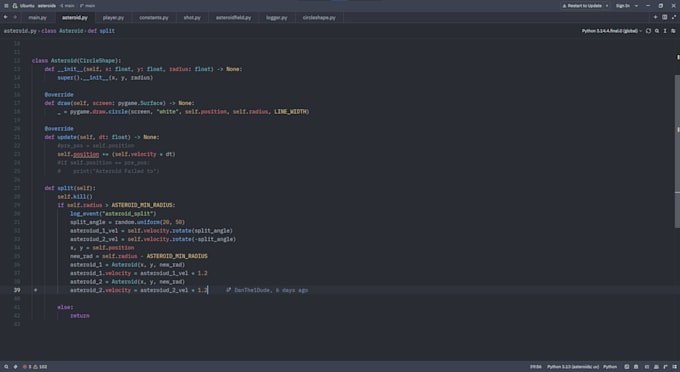Click the Sign In button
Viewport: 680px width, 372px height.
(x=623, y=6)
